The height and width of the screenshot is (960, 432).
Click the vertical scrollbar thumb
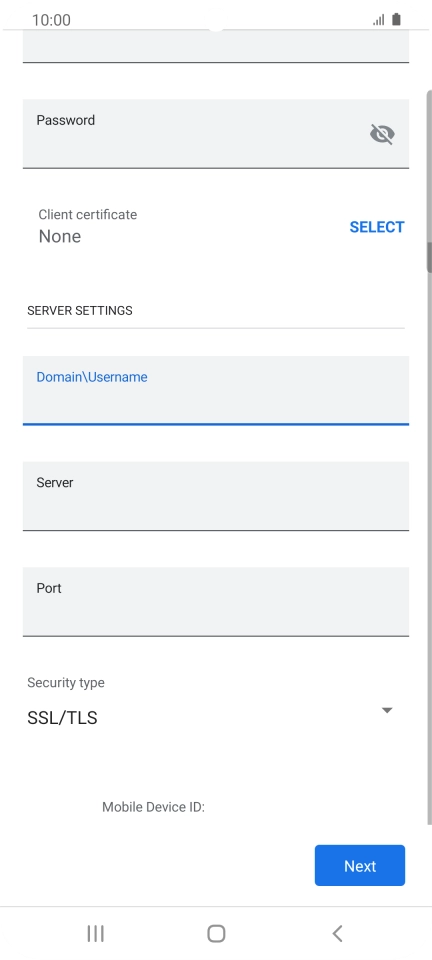430,257
